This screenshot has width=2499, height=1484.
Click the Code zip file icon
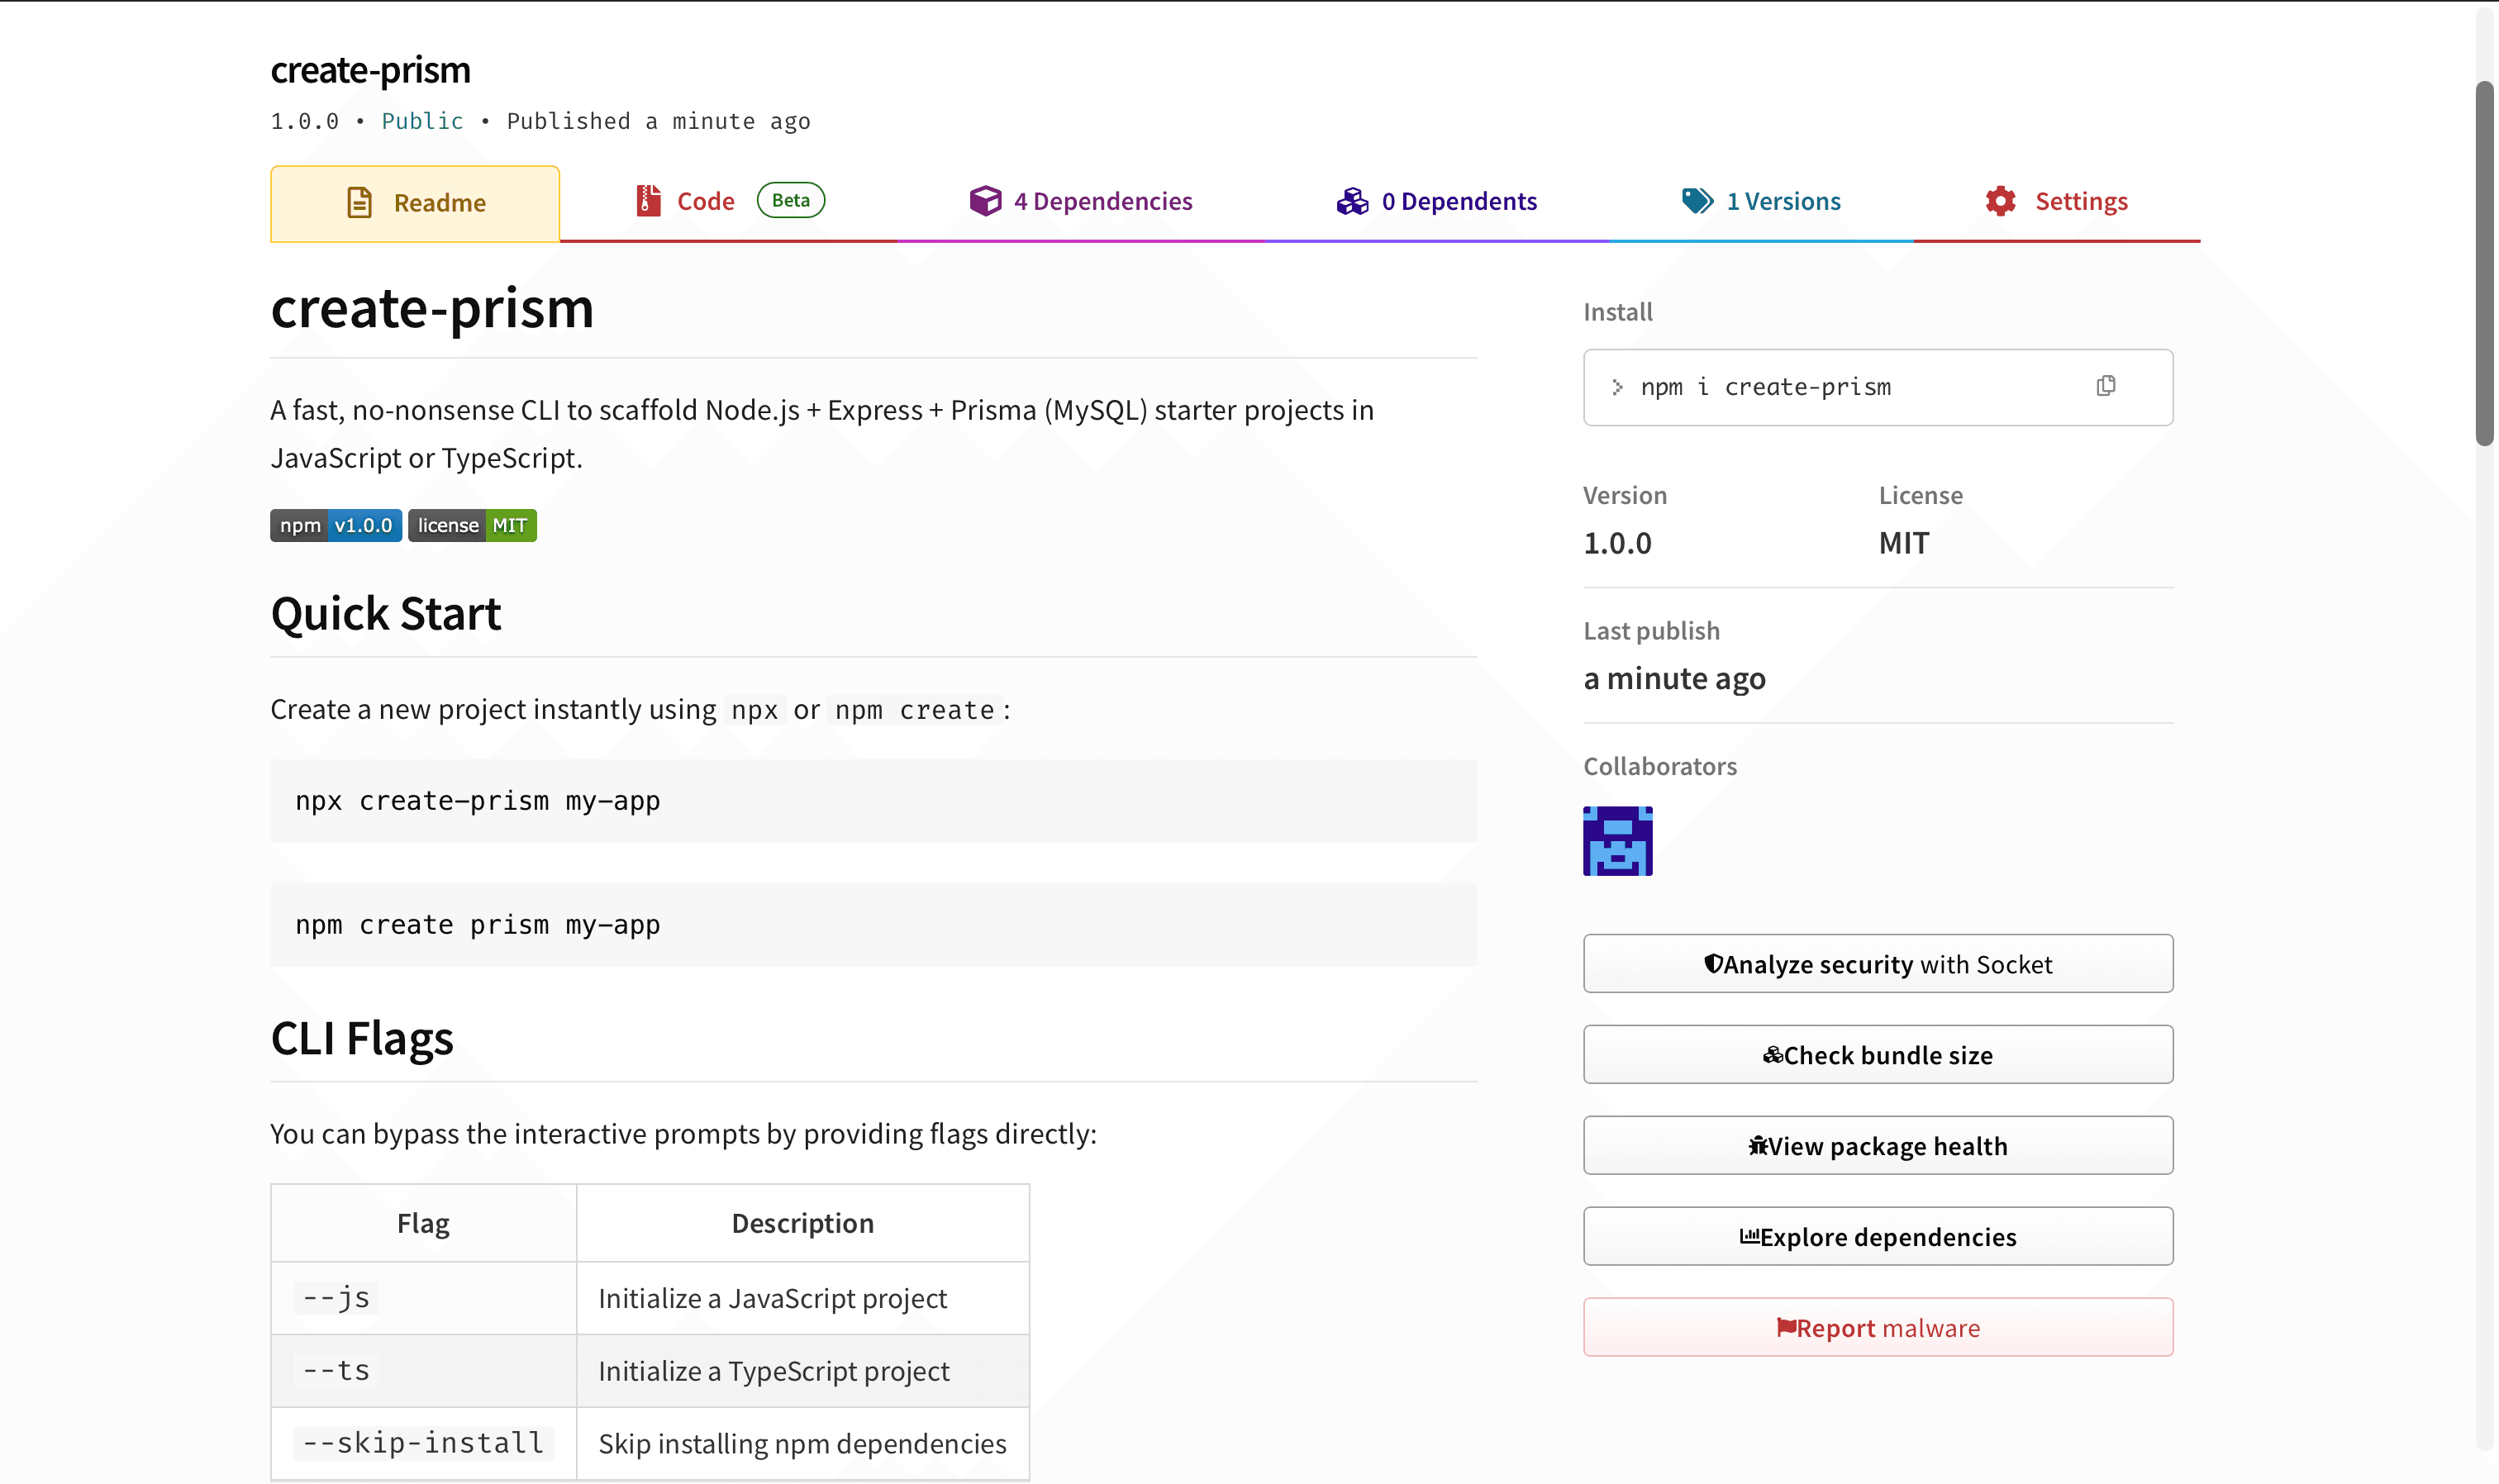point(648,201)
